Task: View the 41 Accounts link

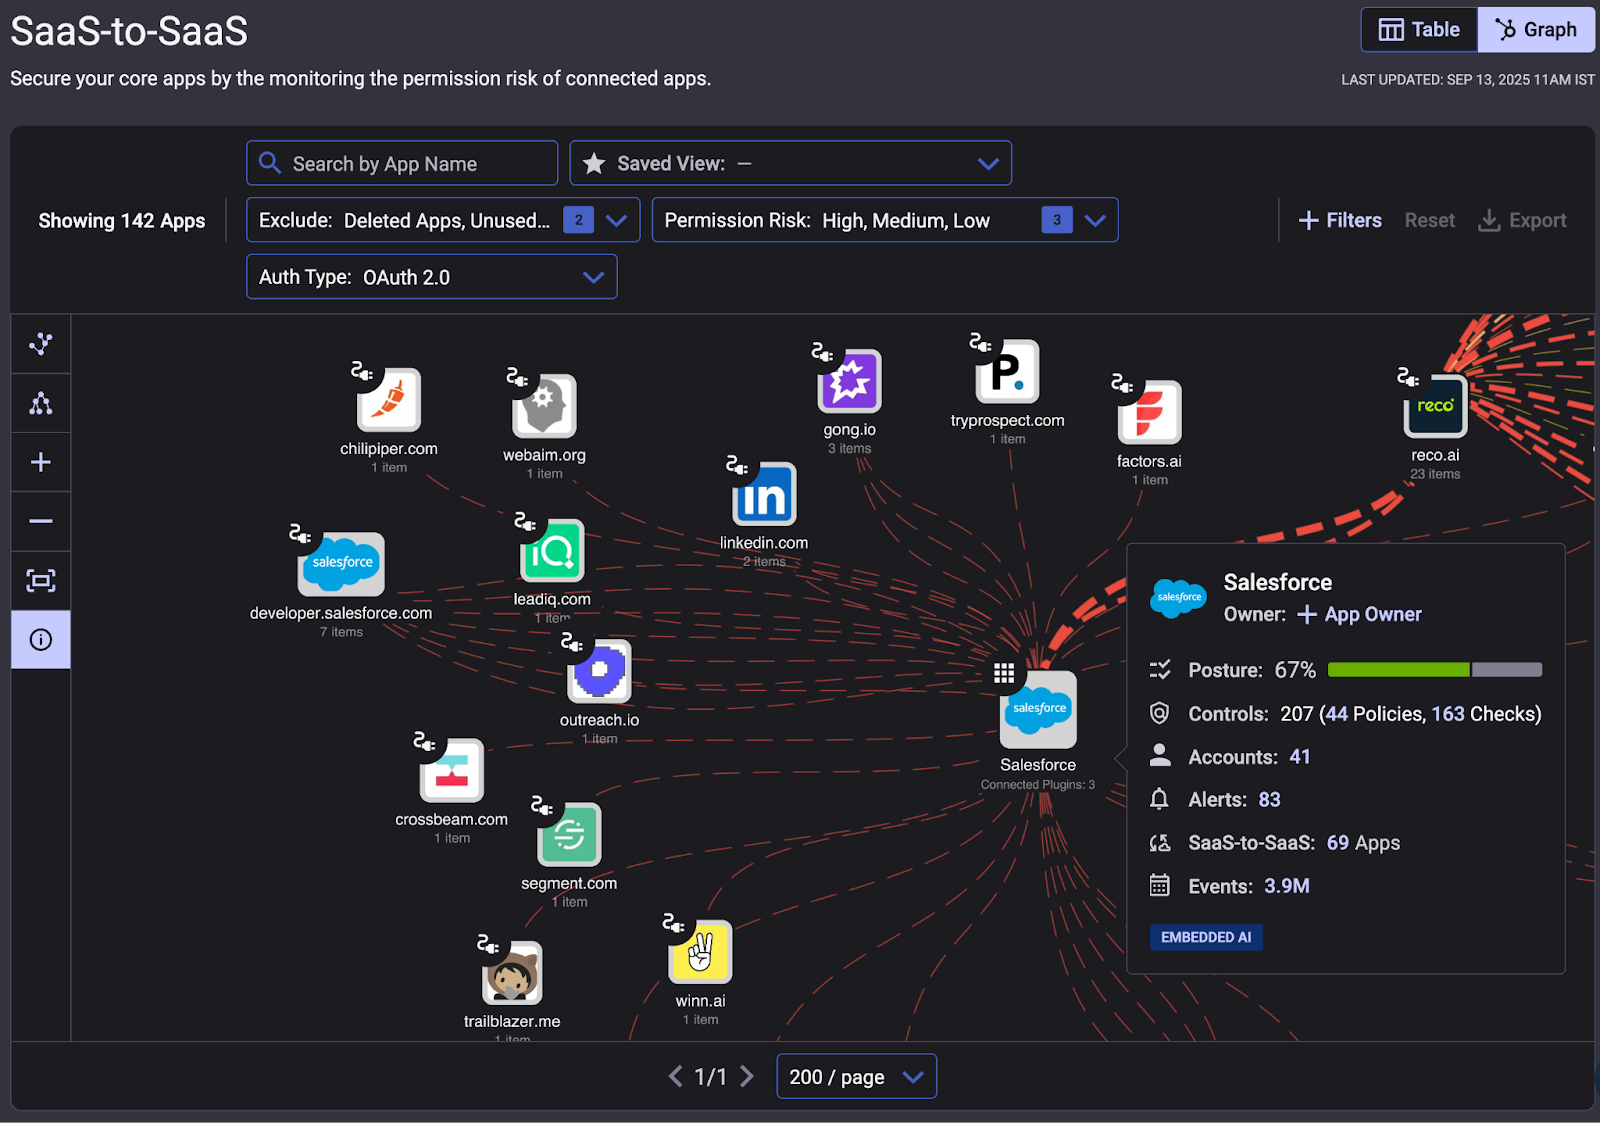Action: [1300, 757]
